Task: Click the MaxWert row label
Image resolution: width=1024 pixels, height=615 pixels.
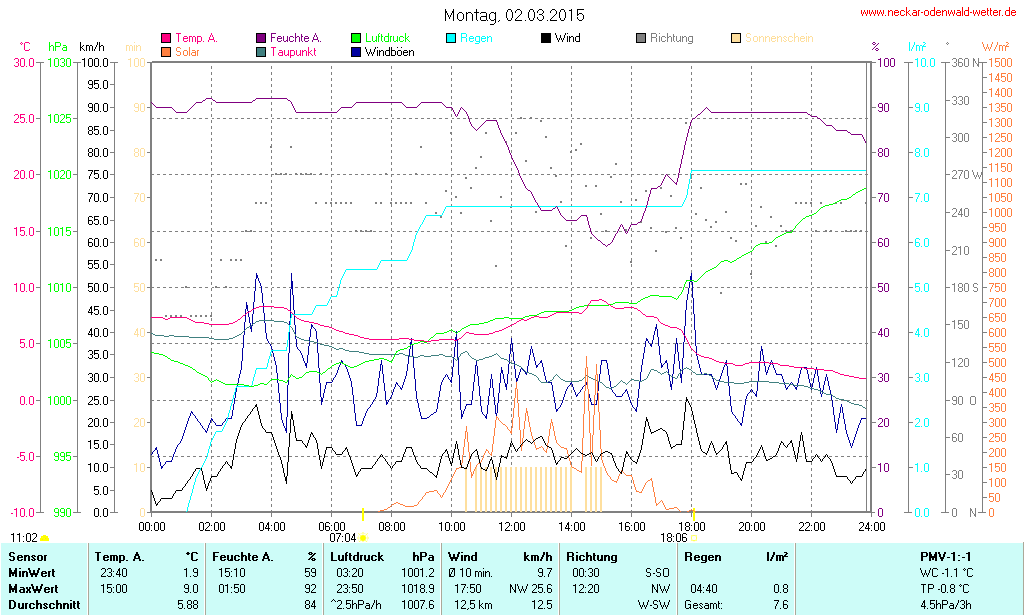Action: [x=33, y=588]
